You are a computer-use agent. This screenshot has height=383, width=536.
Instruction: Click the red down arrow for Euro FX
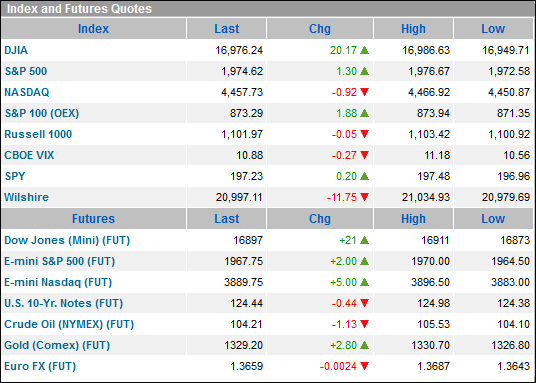coord(364,366)
